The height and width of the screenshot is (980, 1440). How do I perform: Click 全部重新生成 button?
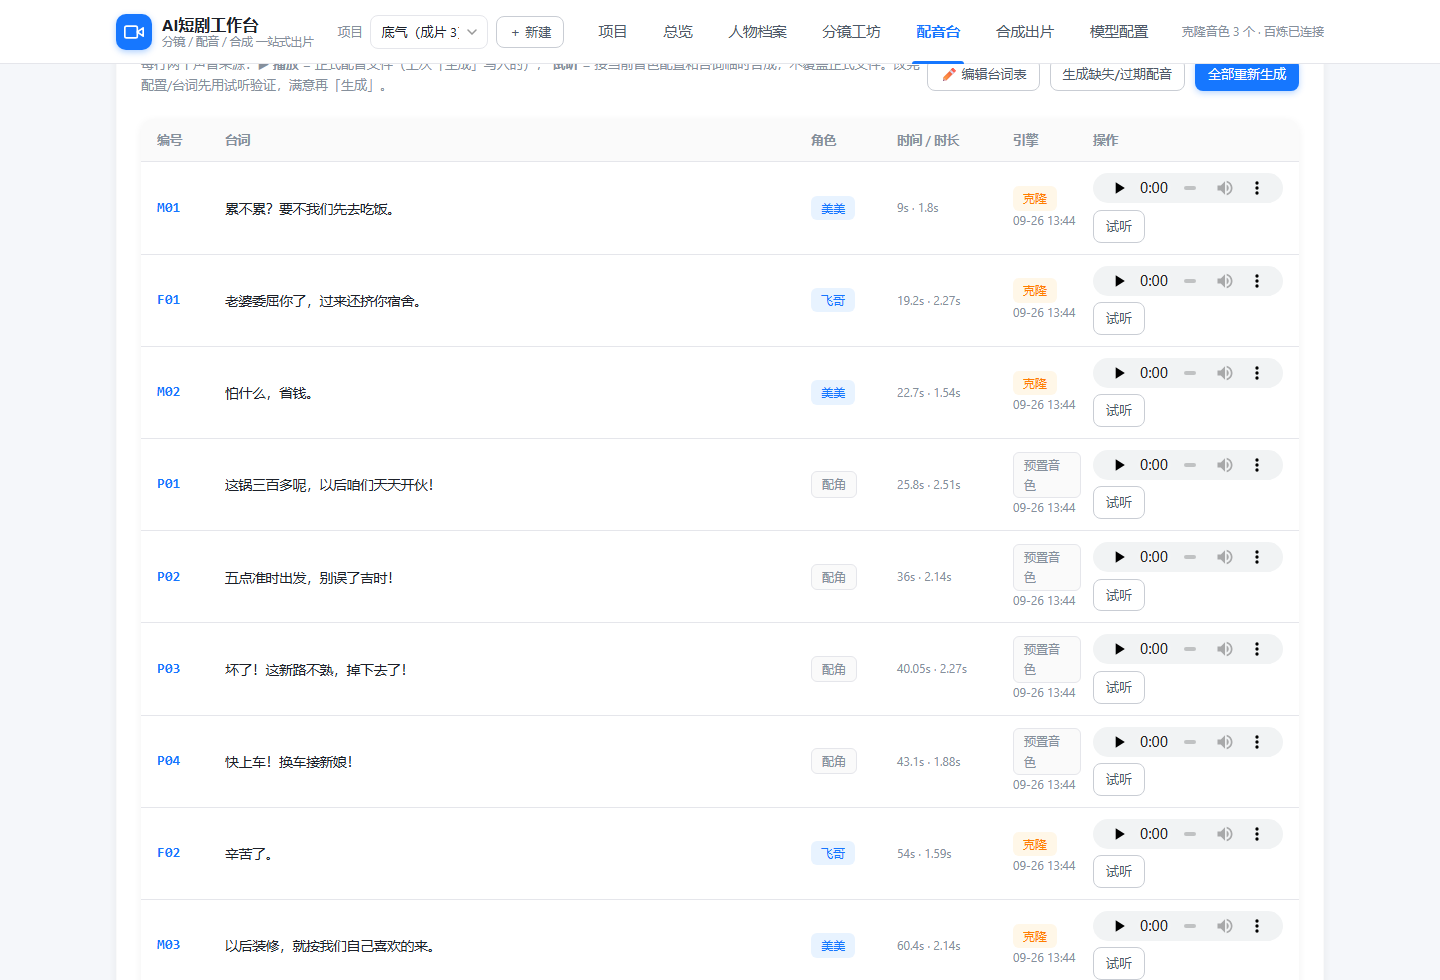coord(1247,75)
